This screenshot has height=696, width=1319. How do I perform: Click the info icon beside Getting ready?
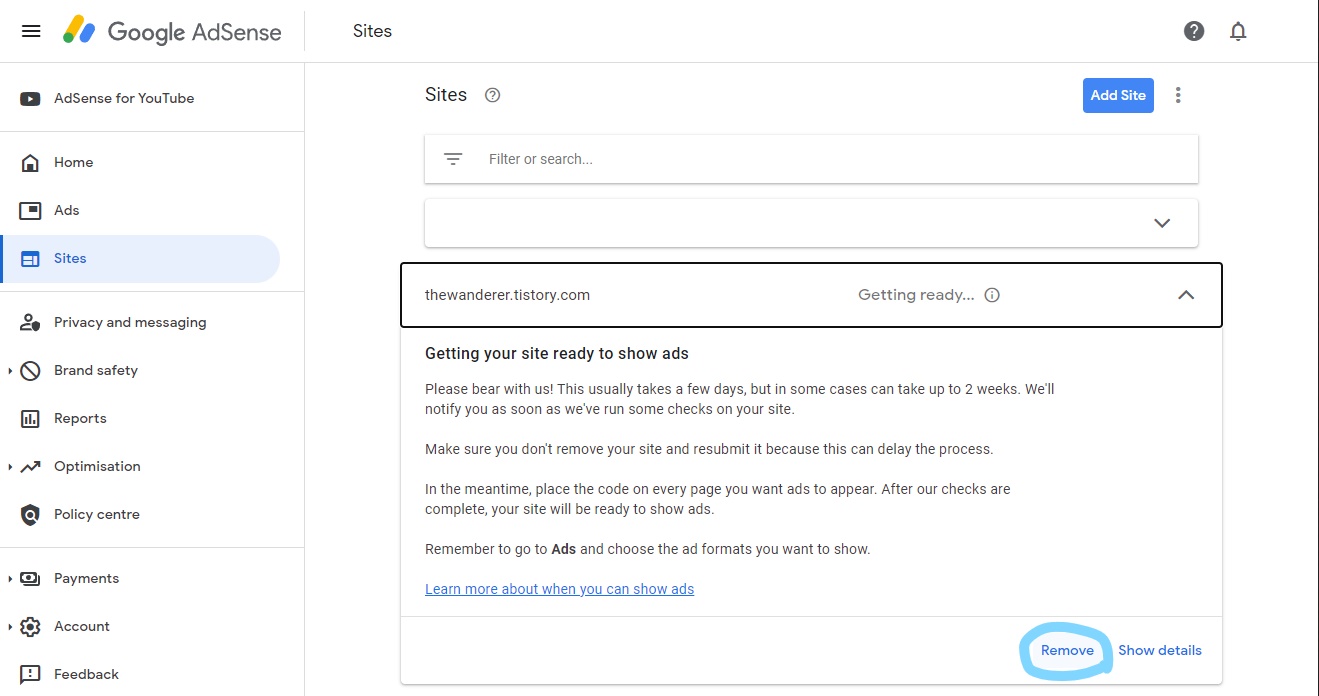pos(992,295)
